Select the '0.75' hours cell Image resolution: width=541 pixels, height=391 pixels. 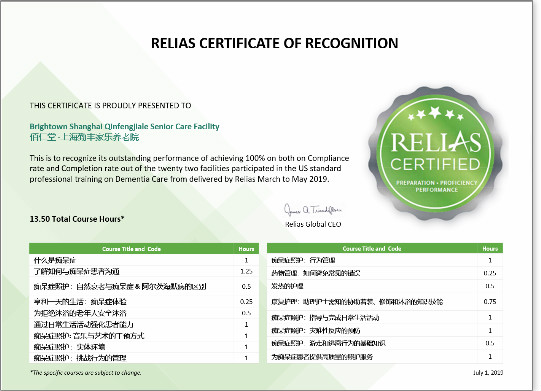(490, 302)
